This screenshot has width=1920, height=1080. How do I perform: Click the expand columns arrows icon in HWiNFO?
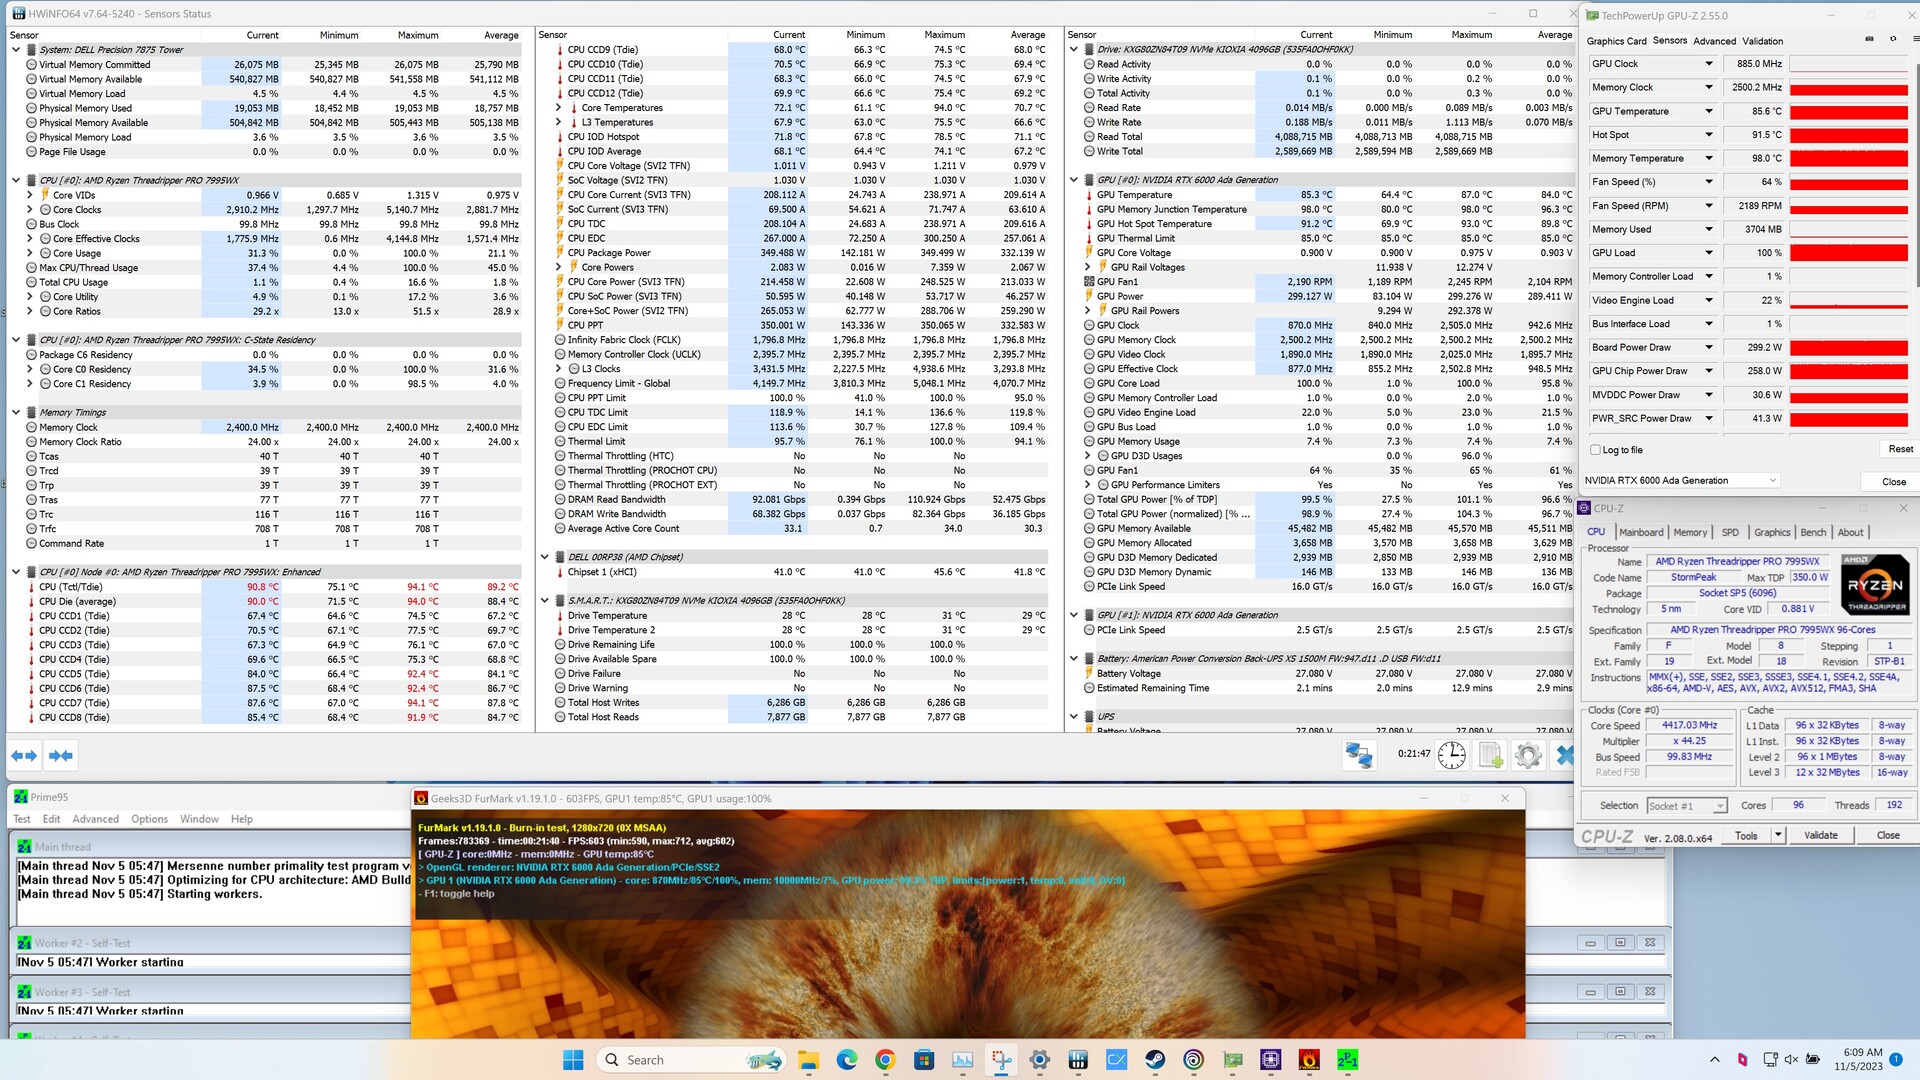pyautogui.click(x=24, y=756)
